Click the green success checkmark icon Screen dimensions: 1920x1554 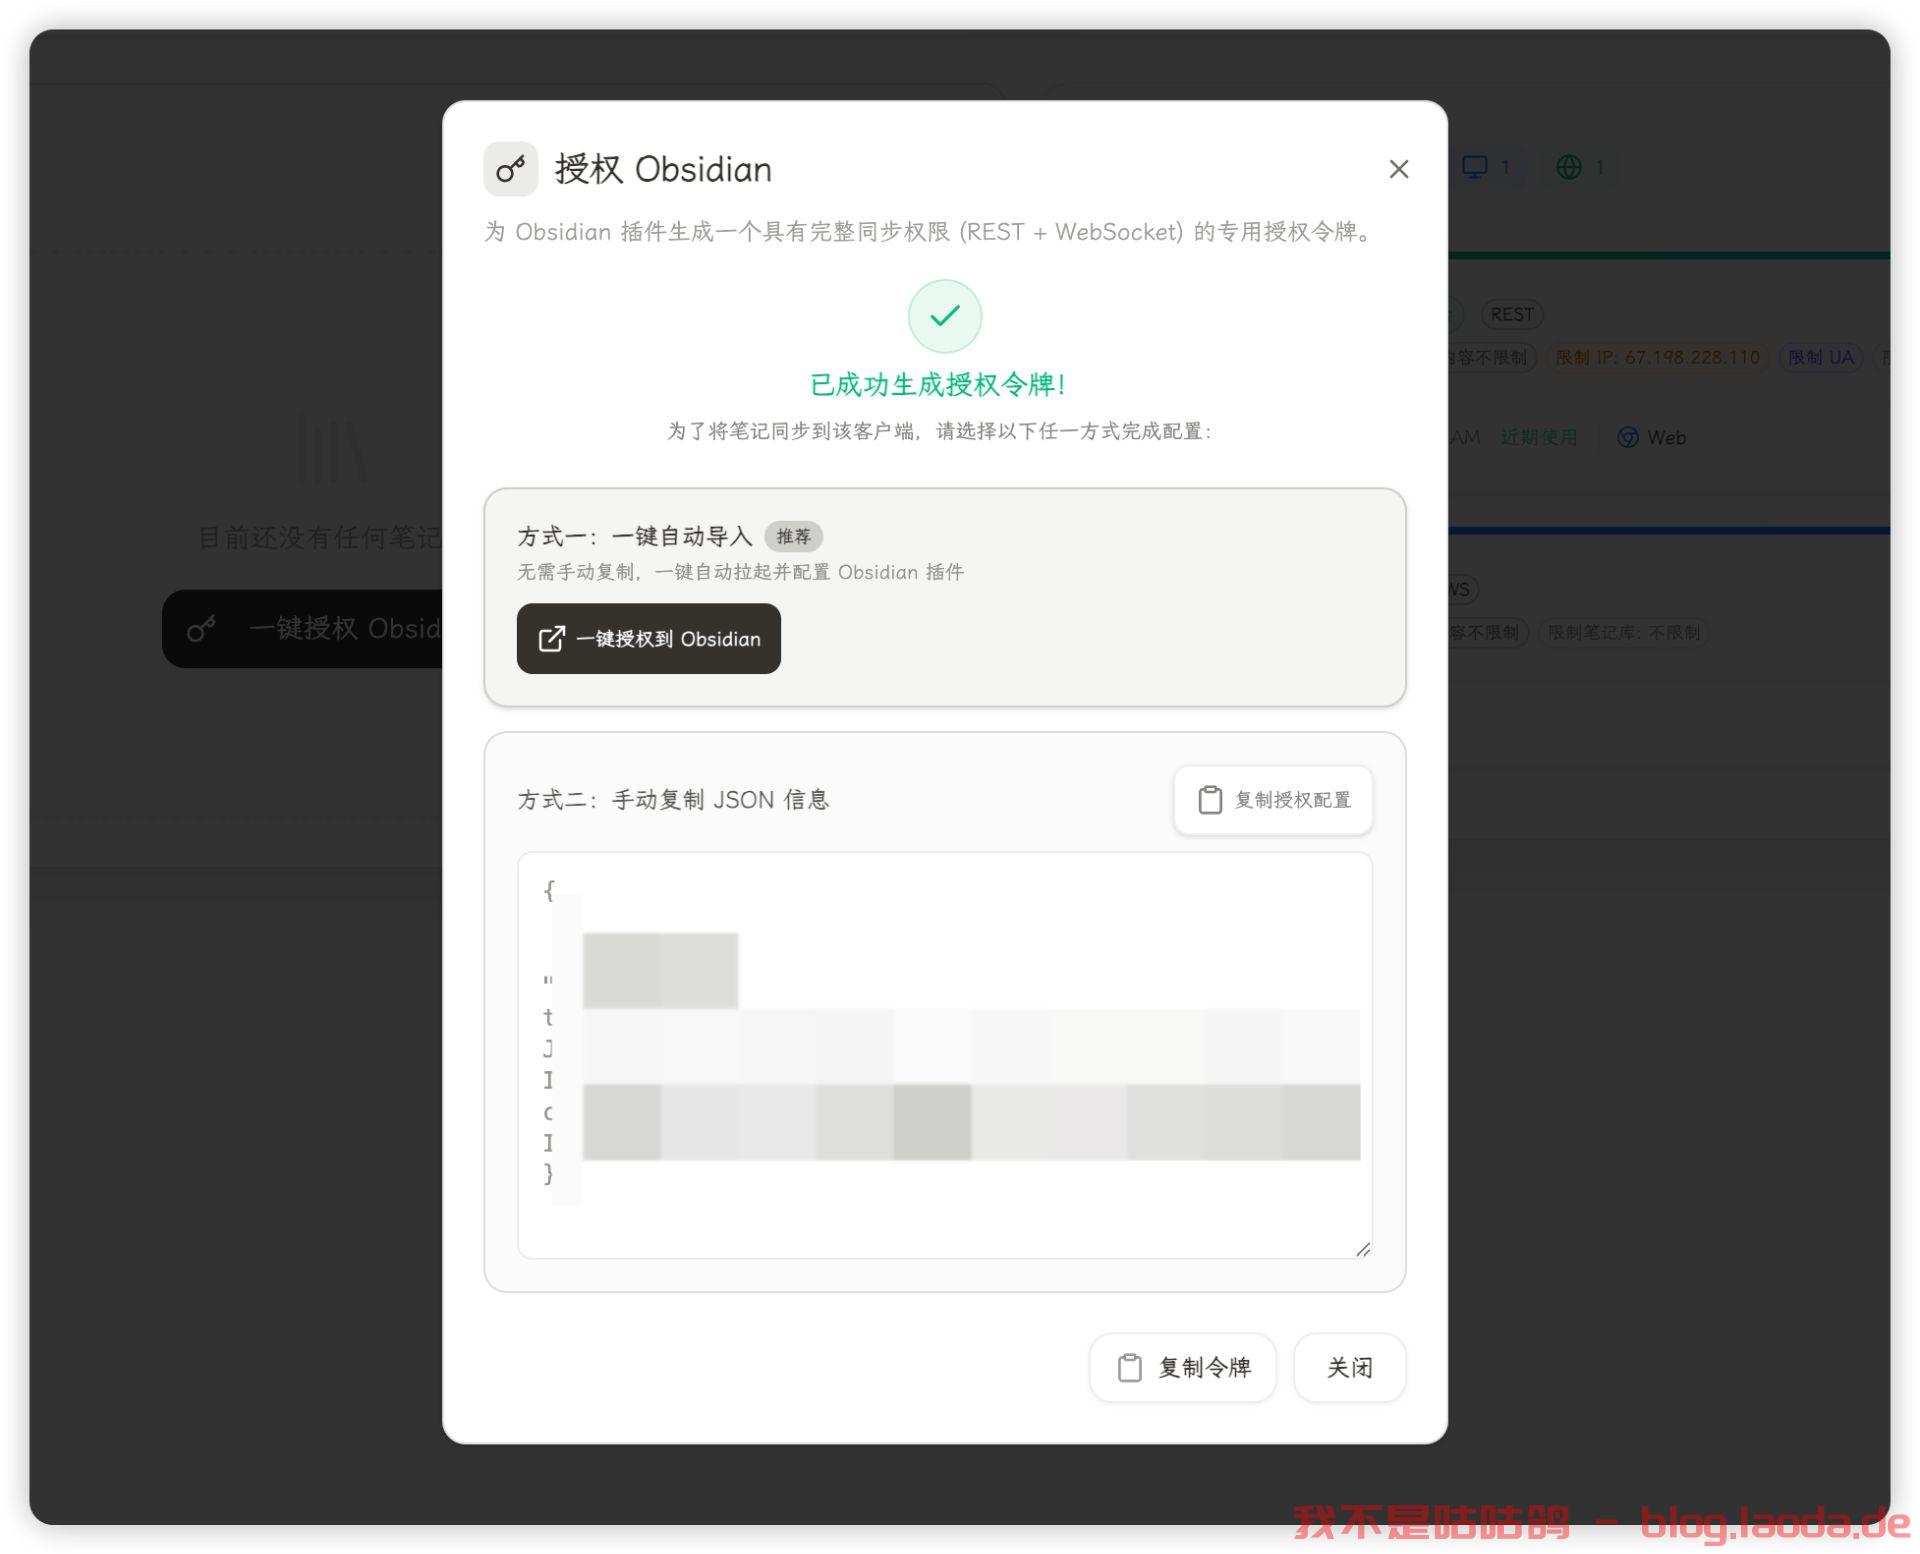(944, 316)
